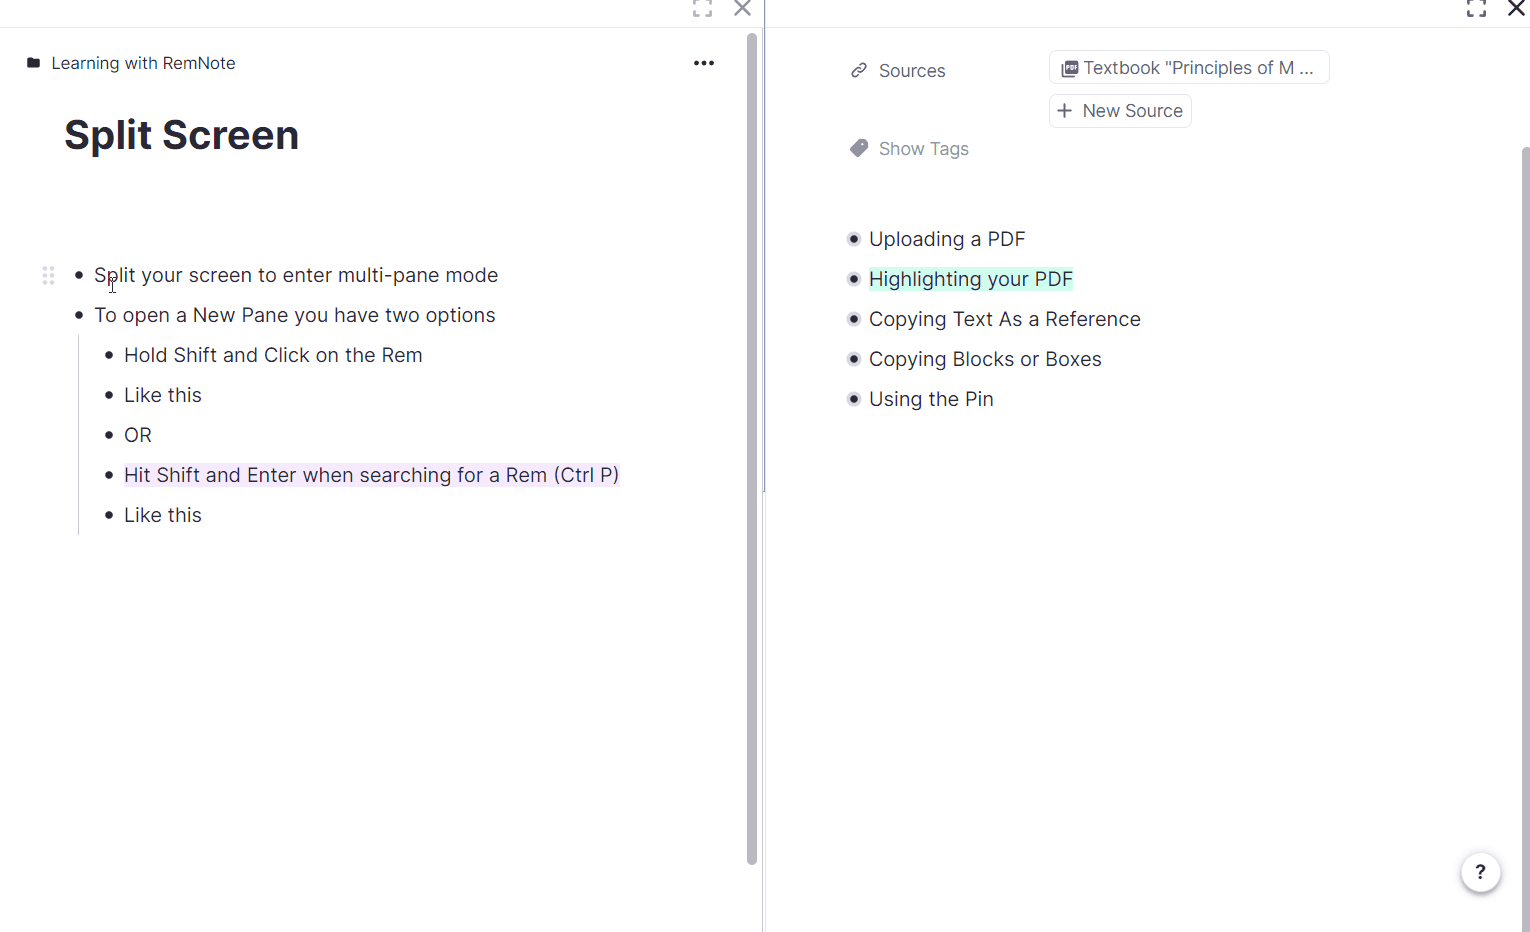1530x932 pixels.
Task: Add a New Source
Action: pos(1120,111)
